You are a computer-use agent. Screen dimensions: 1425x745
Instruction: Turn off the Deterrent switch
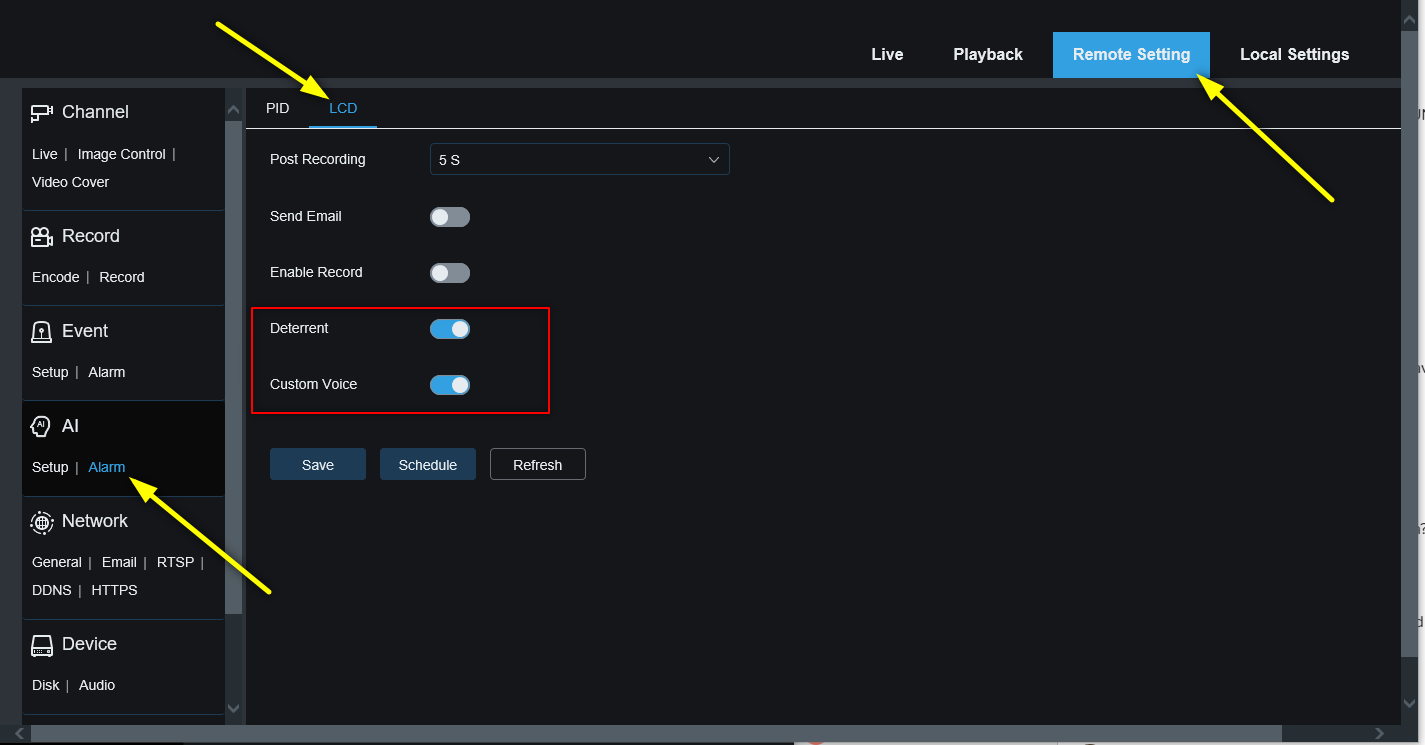tap(450, 329)
